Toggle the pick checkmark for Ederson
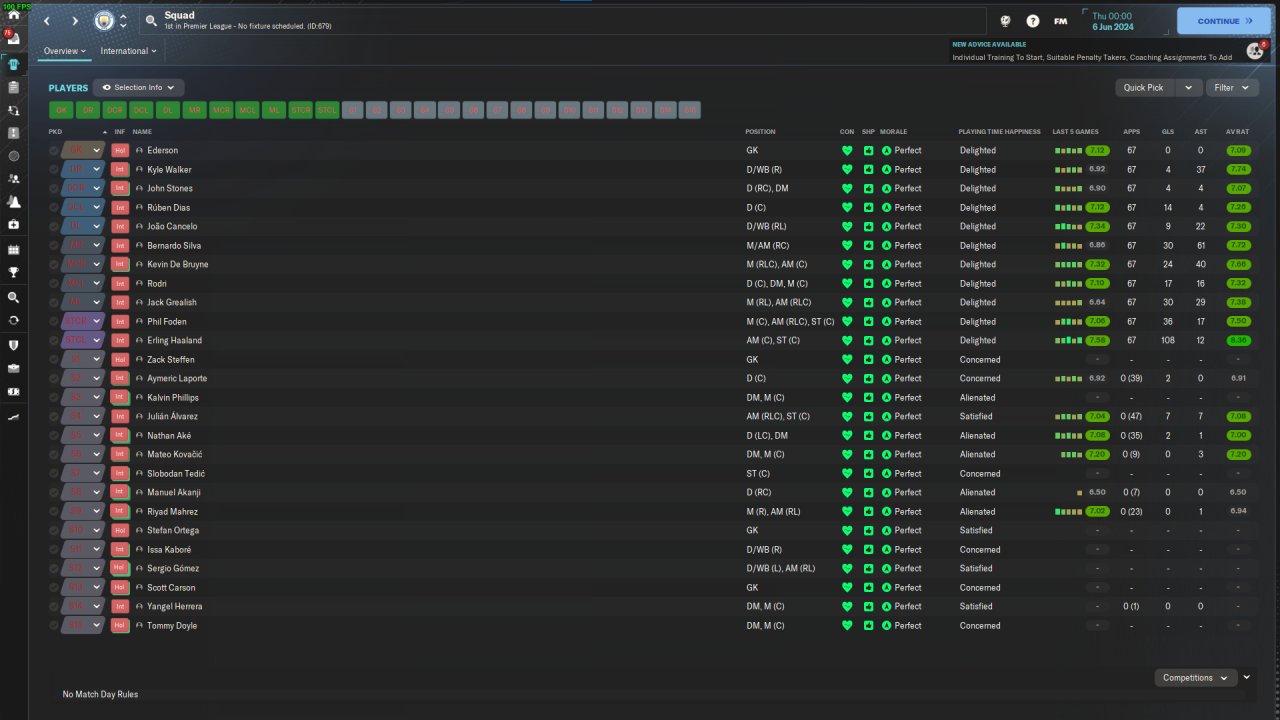The height and width of the screenshot is (720, 1280). click(x=54, y=151)
